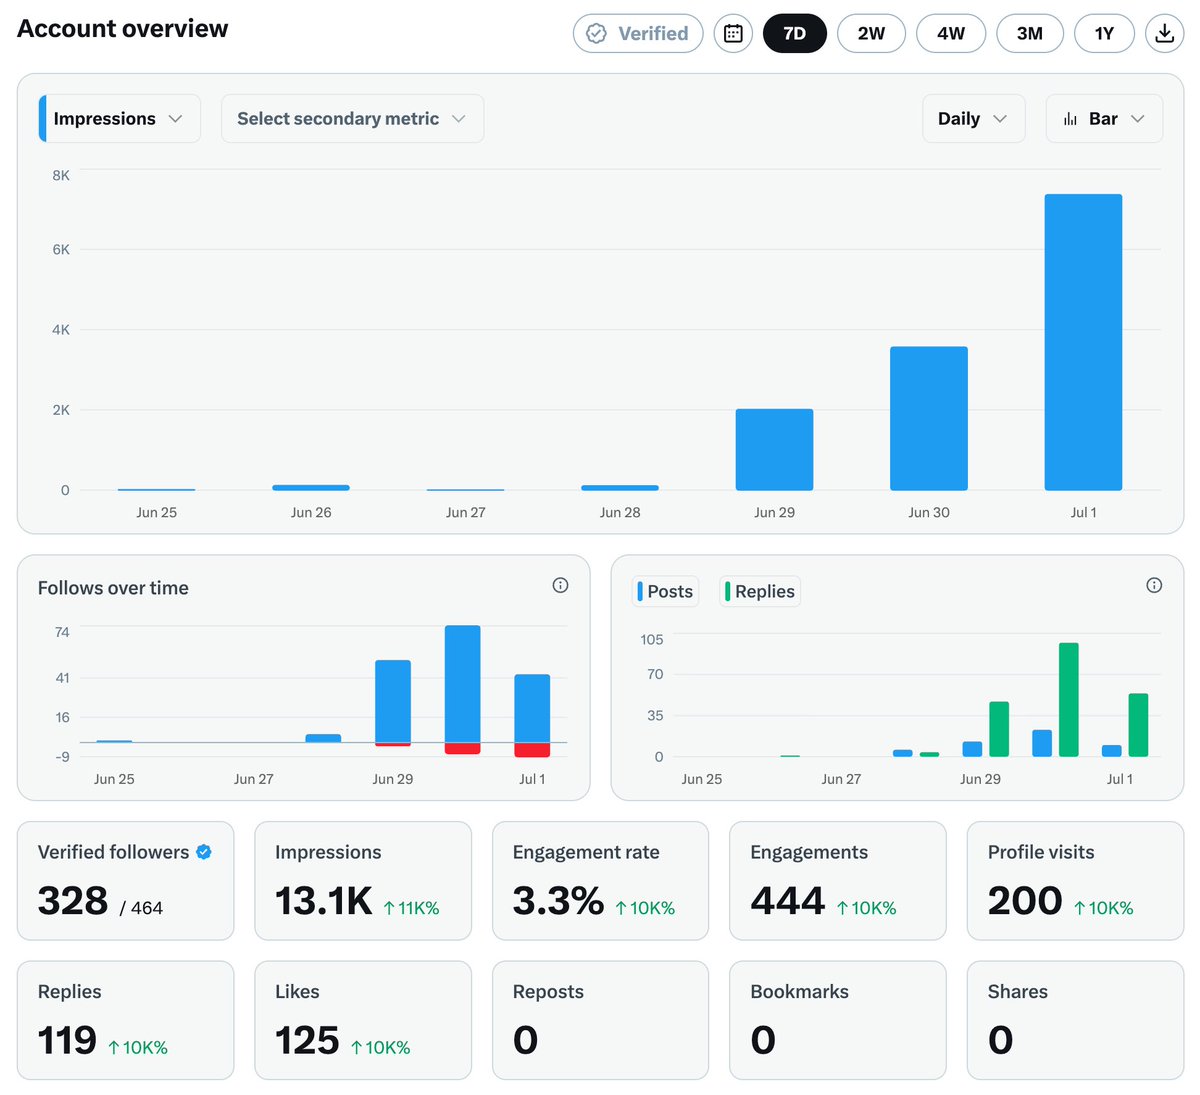Image resolution: width=1200 pixels, height=1095 pixels.
Task: Select the 3M time range
Action: pos(1030,33)
